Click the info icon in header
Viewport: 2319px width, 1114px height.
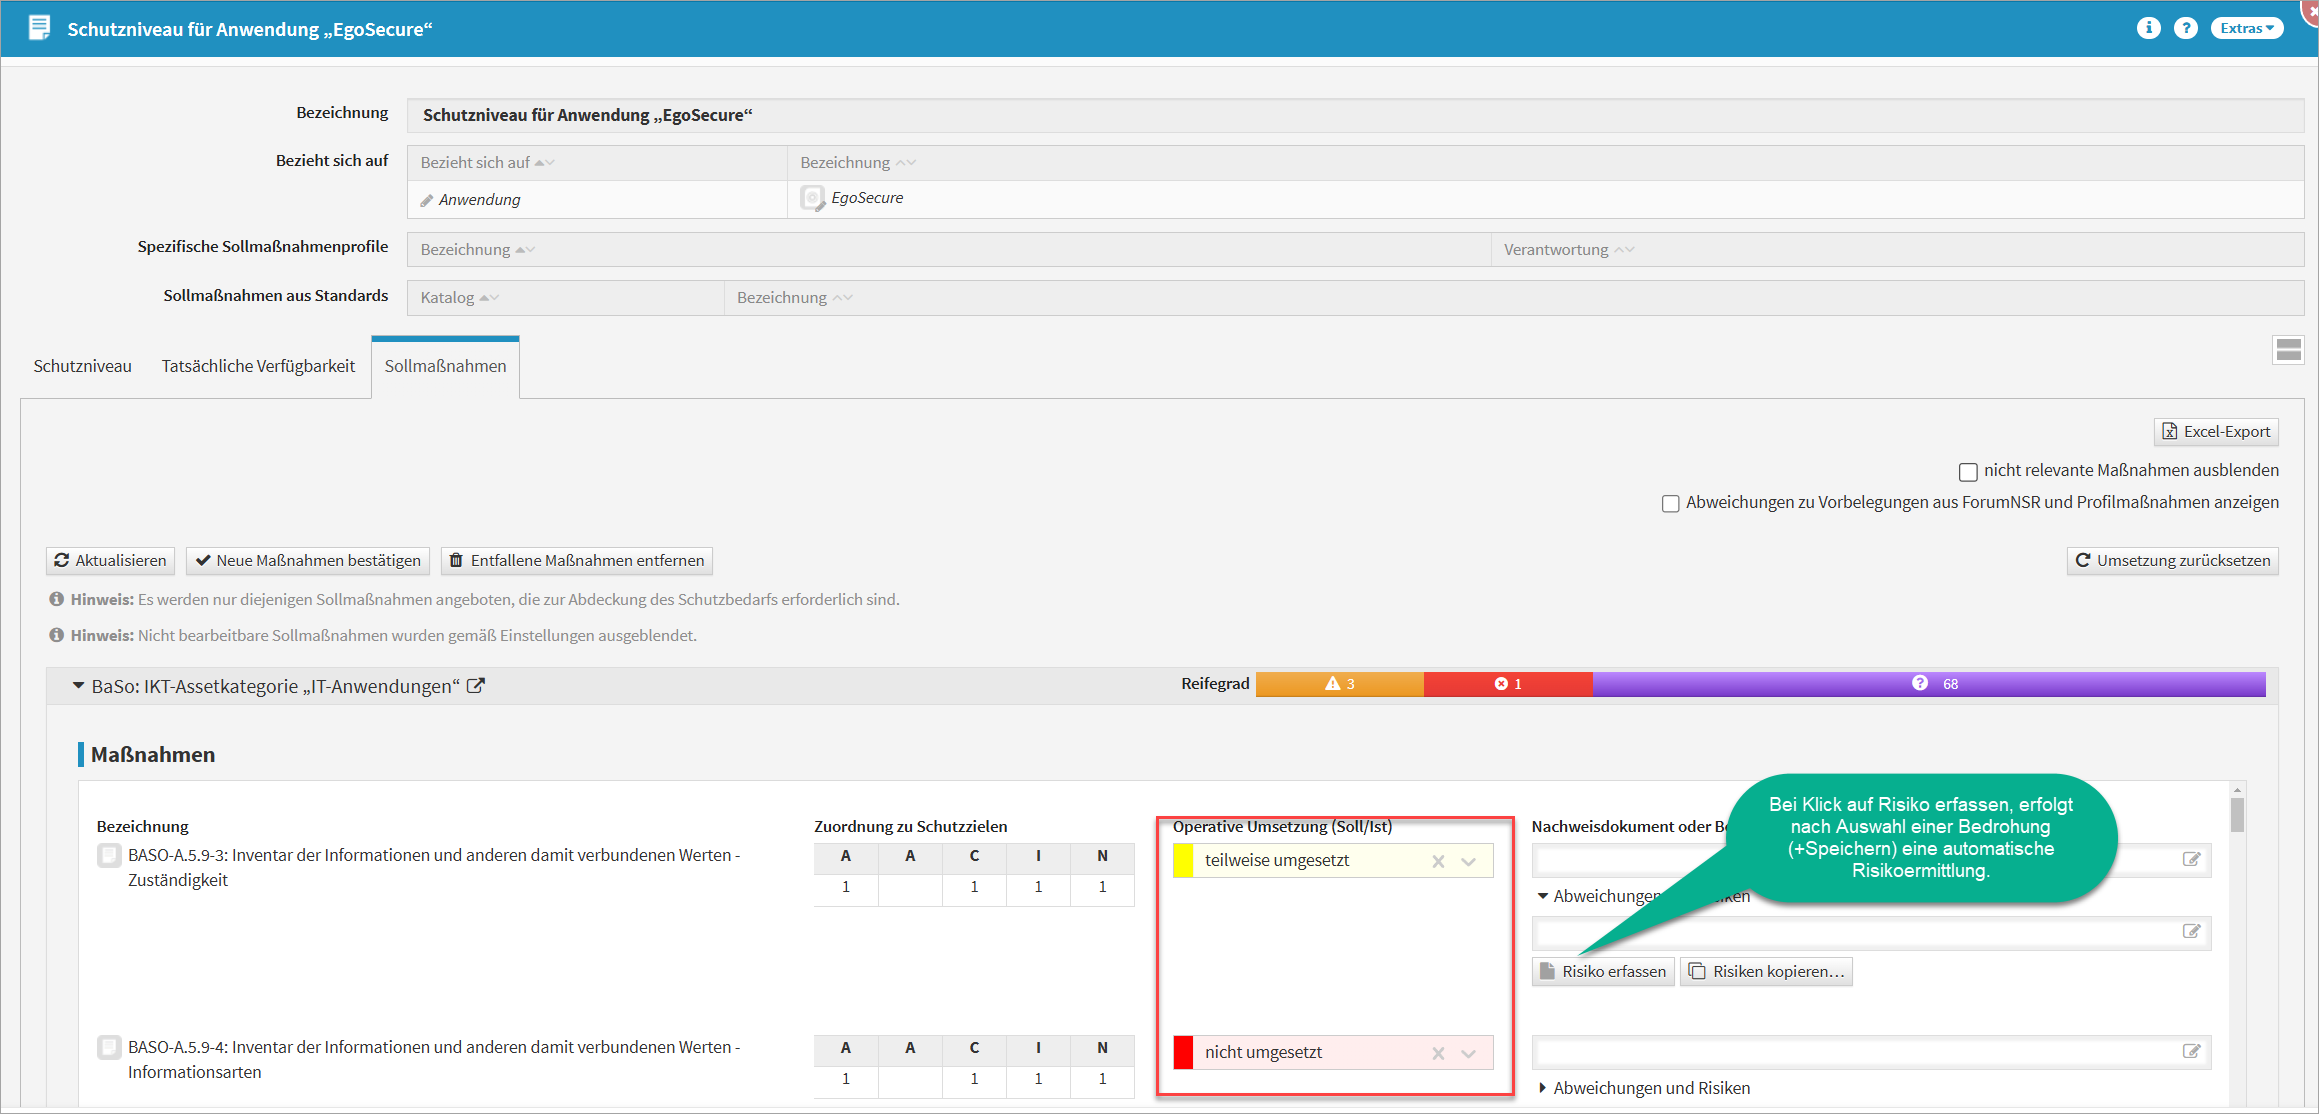(x=2148, y=28)
